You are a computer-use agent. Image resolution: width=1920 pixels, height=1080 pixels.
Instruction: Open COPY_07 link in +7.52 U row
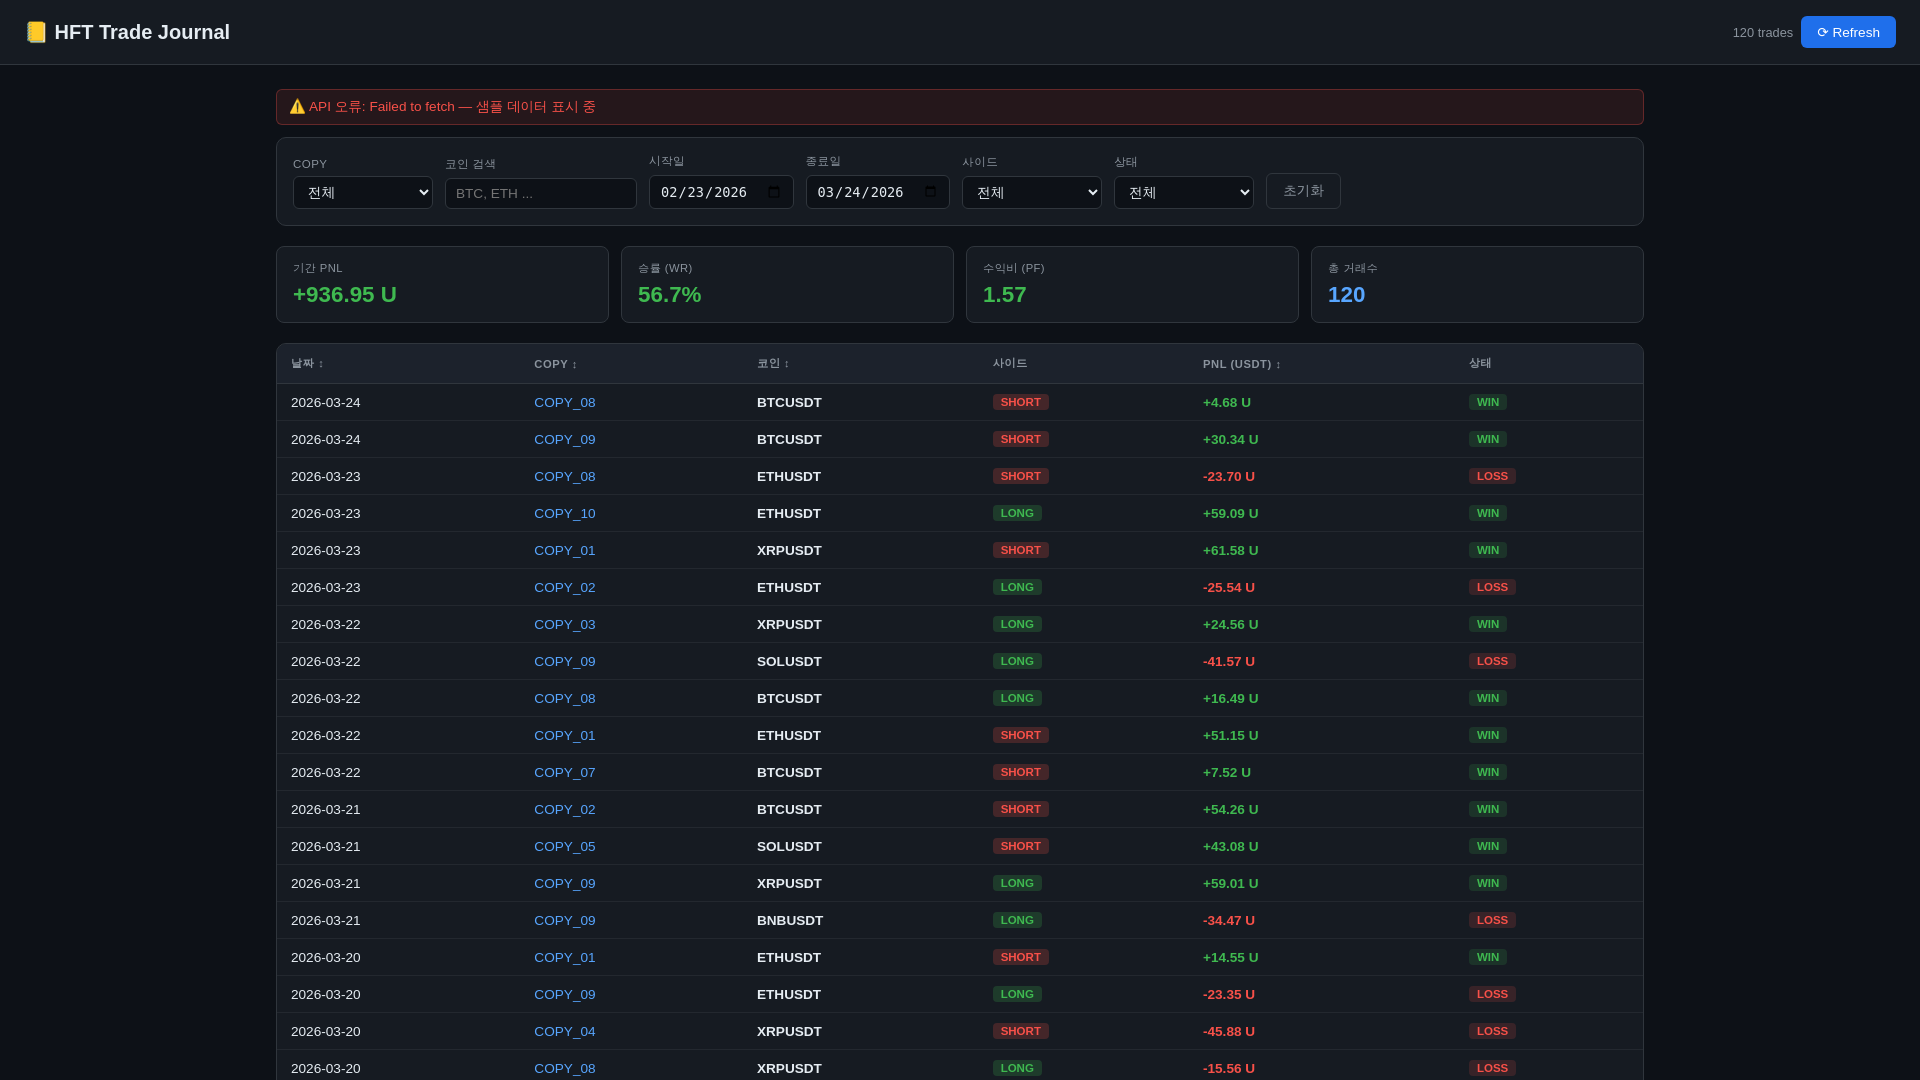tap(565, 773)
